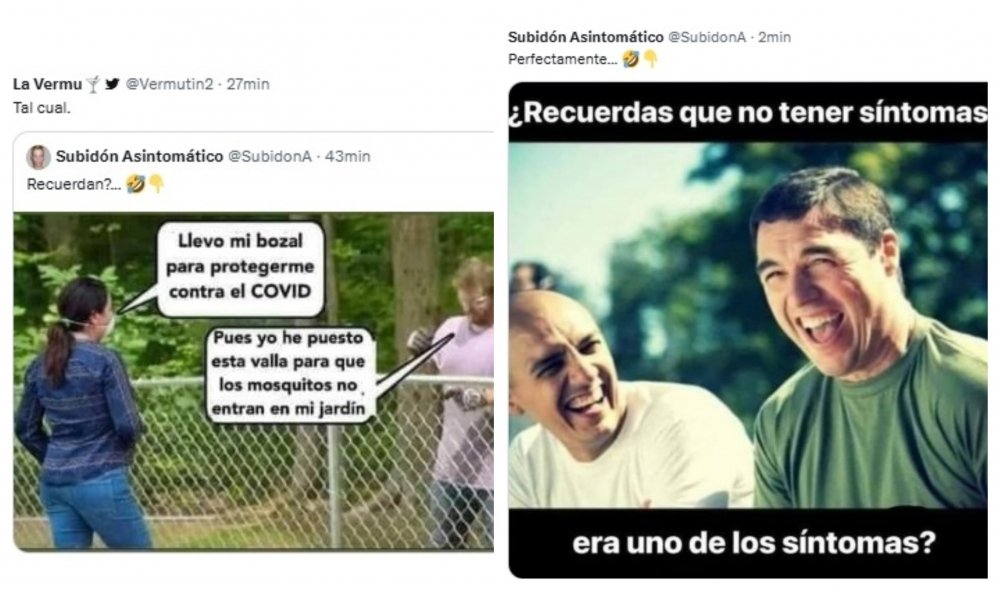Click the laughing emoji after Recuerdan?
This screenshot has height=600, width=1000.
click(x=135, y=184)
